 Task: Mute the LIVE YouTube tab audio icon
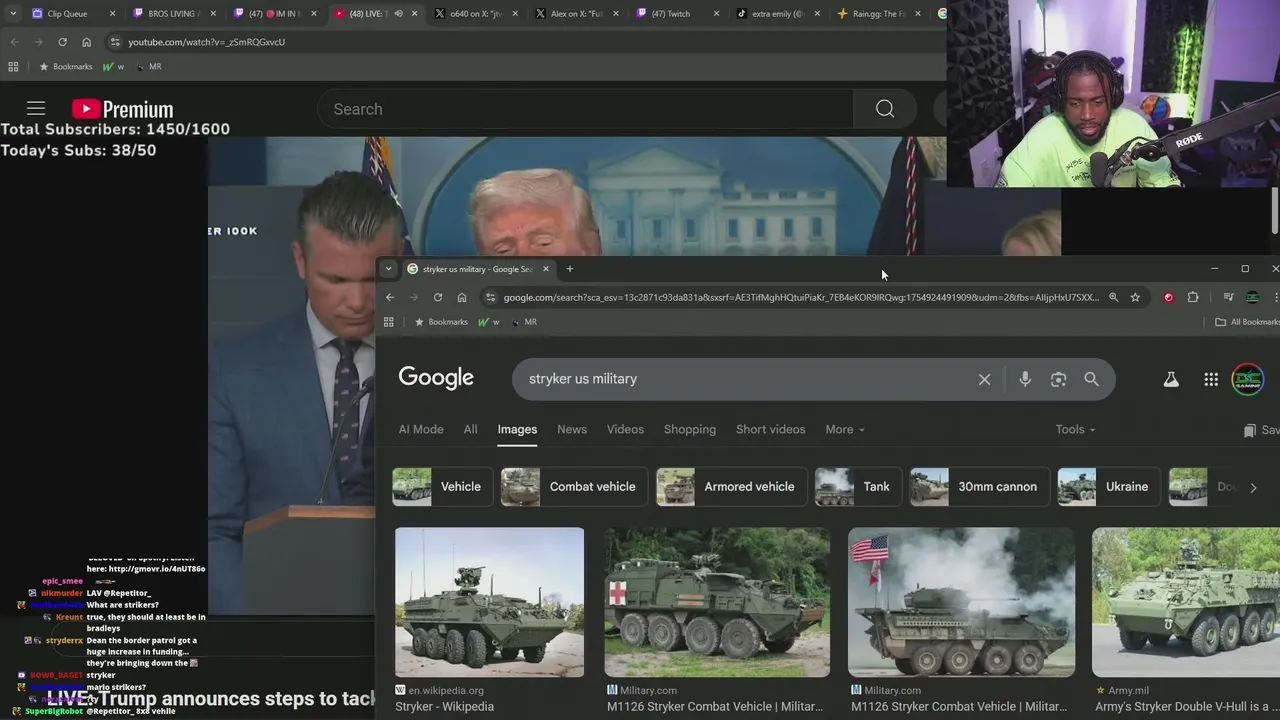coord(398,14)
